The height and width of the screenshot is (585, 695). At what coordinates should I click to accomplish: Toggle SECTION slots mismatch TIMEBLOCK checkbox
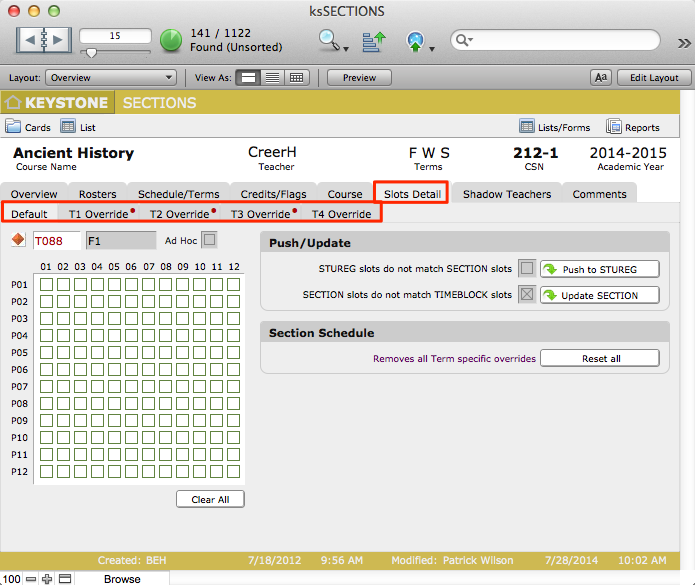coord(527,295)
